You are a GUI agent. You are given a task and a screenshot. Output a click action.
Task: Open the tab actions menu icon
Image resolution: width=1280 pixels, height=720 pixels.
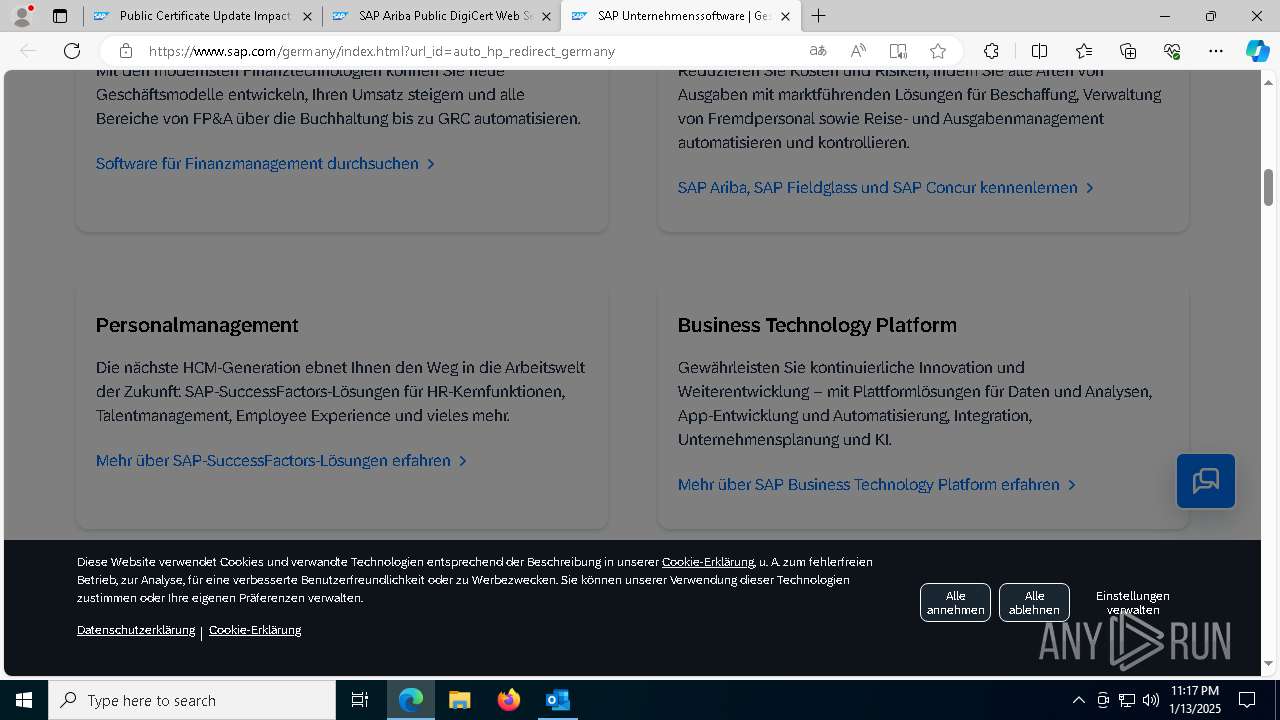(x=60, y=16)
